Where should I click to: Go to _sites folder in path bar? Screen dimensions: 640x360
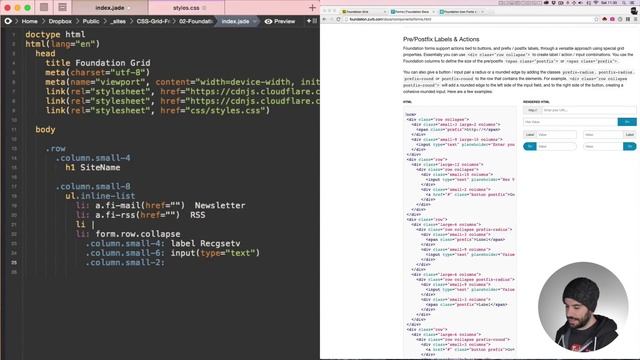pyautogui.click(x=118, y=21)
